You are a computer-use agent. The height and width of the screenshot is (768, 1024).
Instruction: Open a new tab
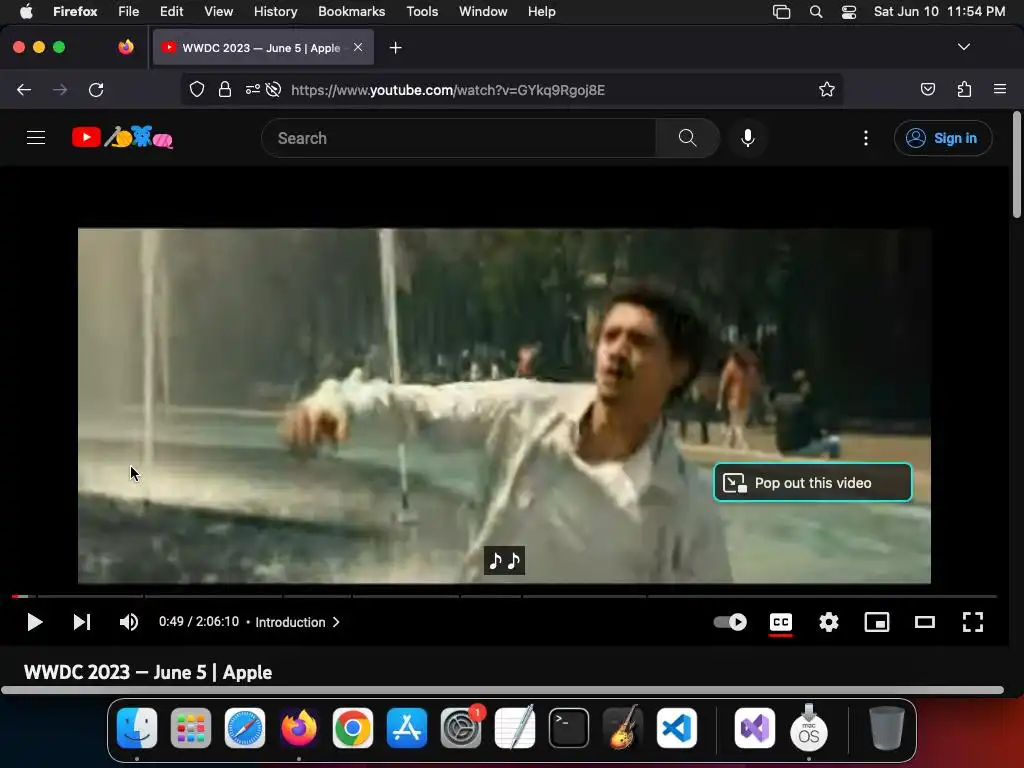(395, 48)
